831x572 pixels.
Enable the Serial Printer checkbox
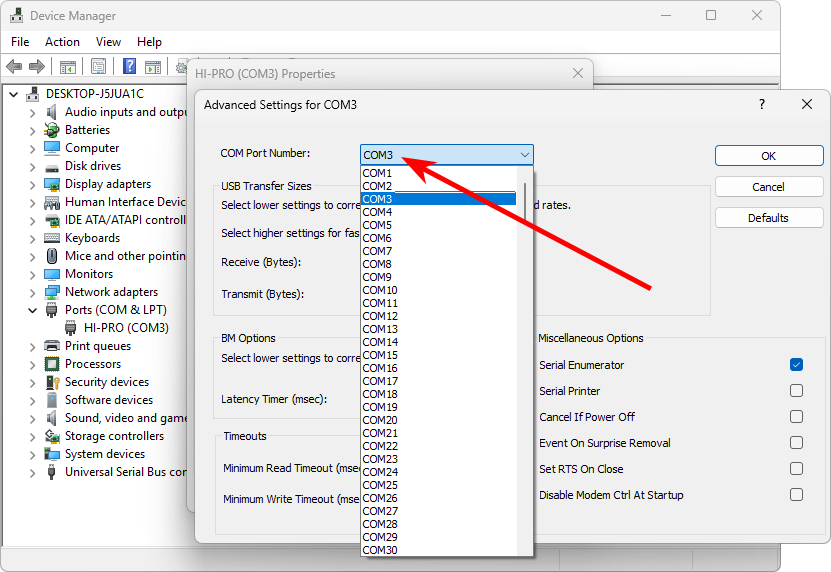(x=796, y=391)
